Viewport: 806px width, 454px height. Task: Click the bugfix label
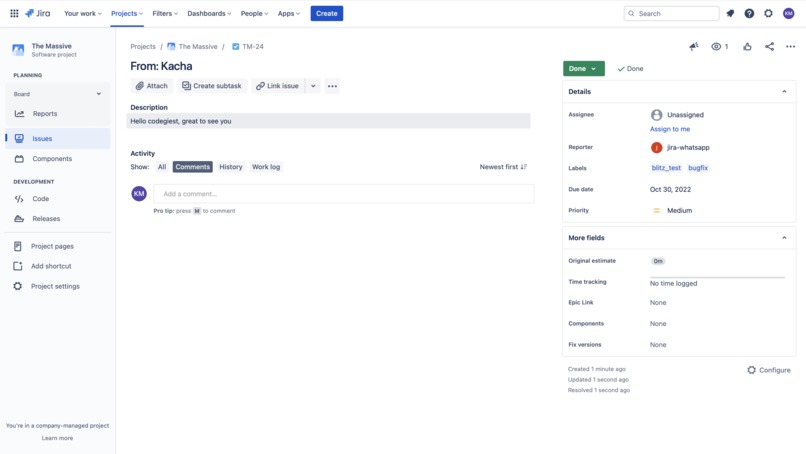point(698,168)
